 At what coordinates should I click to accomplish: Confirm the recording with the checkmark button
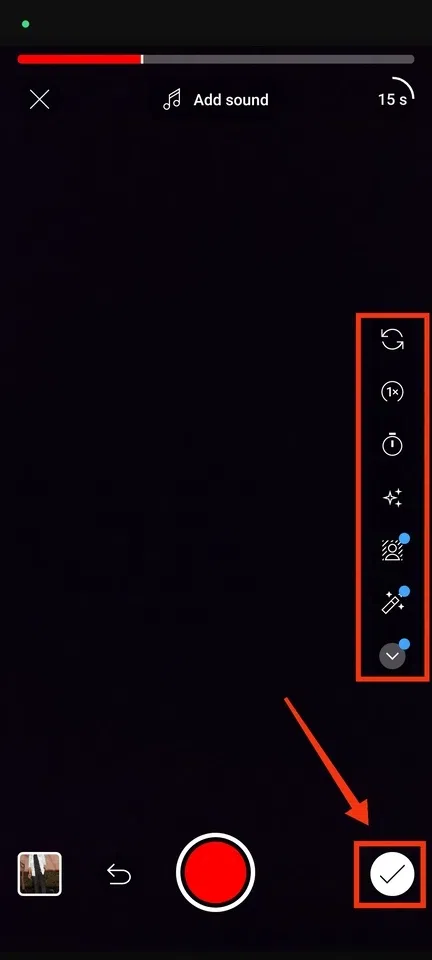[392, 874]
